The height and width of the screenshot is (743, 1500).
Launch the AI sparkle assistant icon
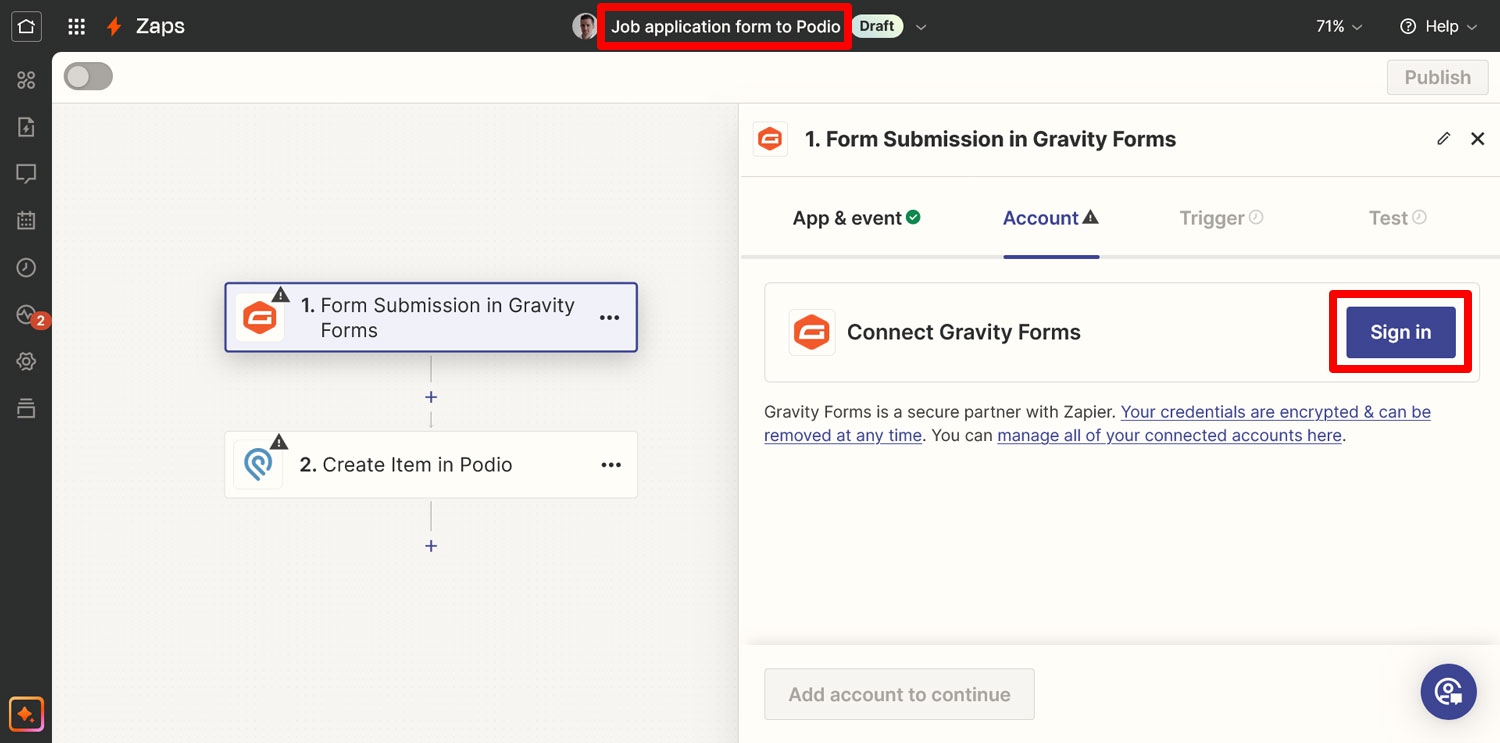click(26, 715)
